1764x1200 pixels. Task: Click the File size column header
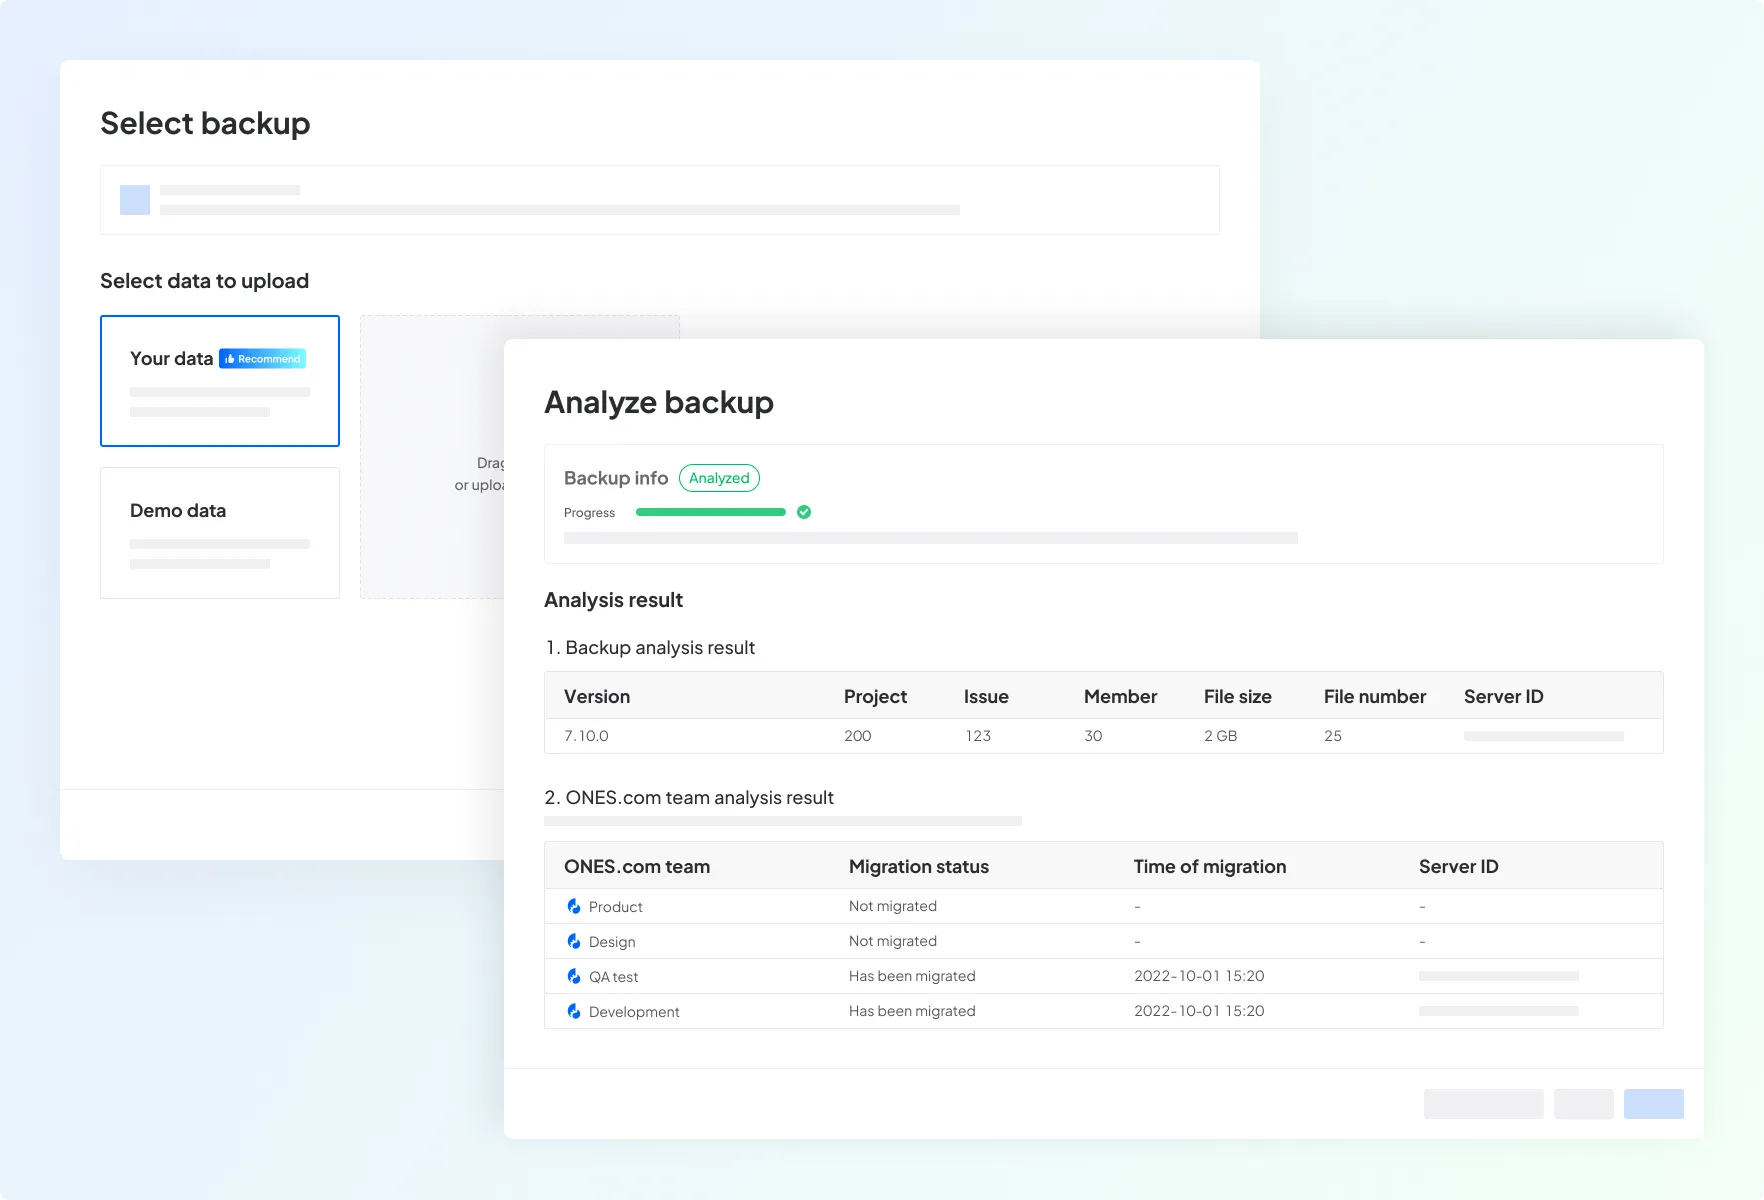[x=1237, y=696]
